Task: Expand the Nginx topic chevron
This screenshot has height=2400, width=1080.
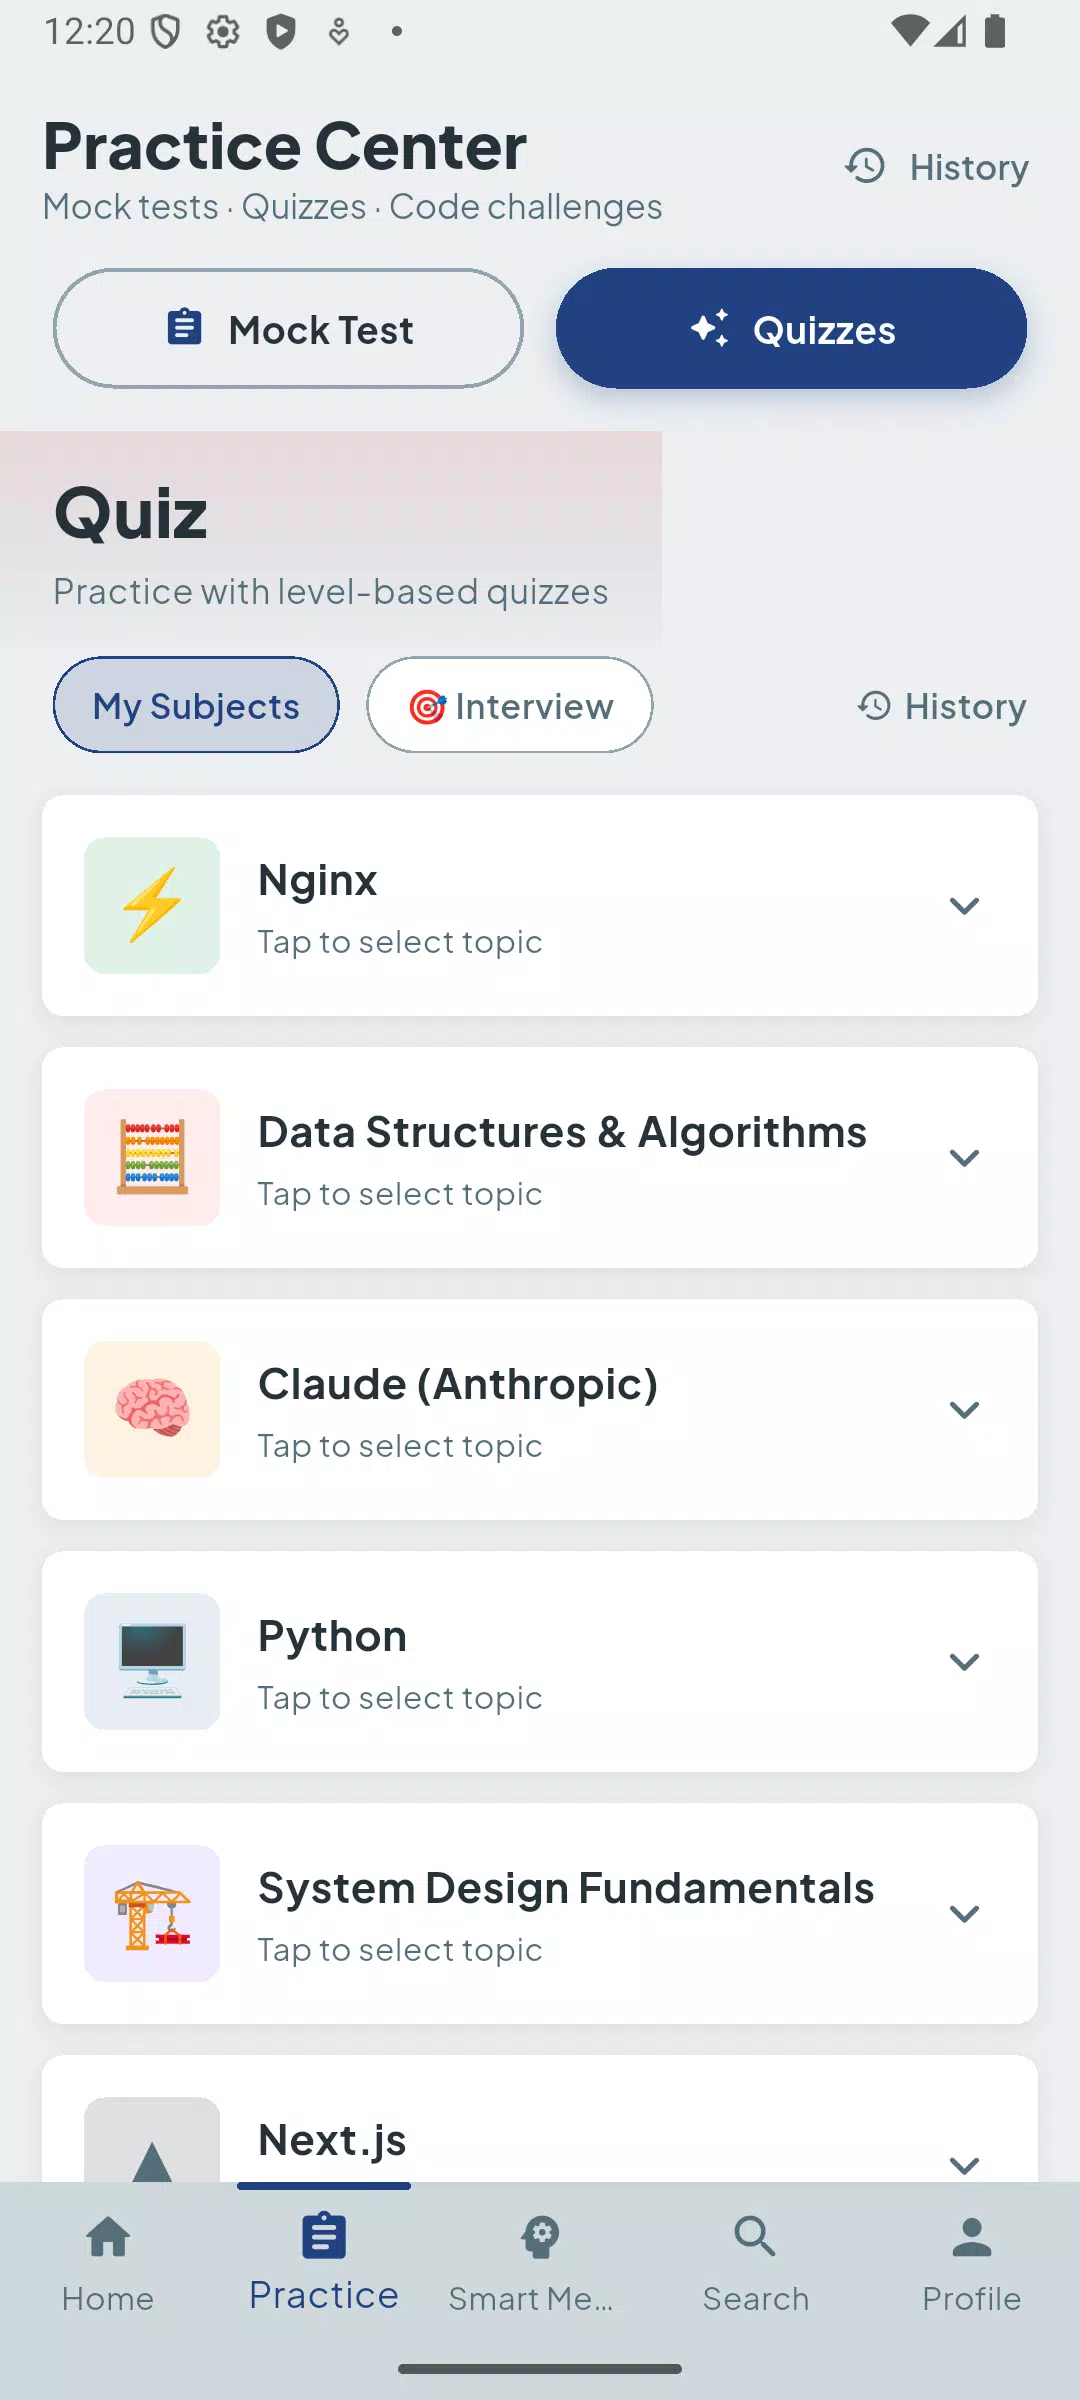Action: (964, 906)
